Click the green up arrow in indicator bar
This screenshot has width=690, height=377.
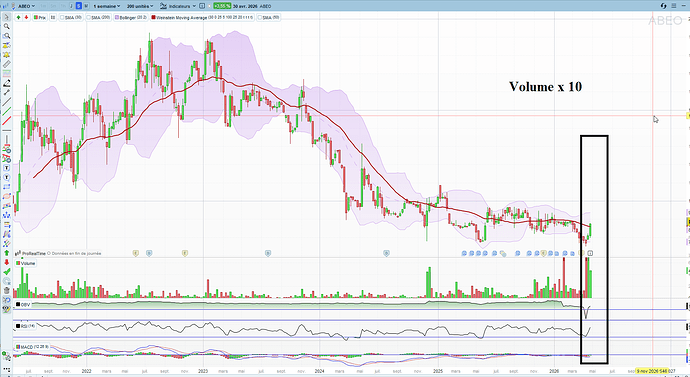pyautogui.click(x=18, y=17)
